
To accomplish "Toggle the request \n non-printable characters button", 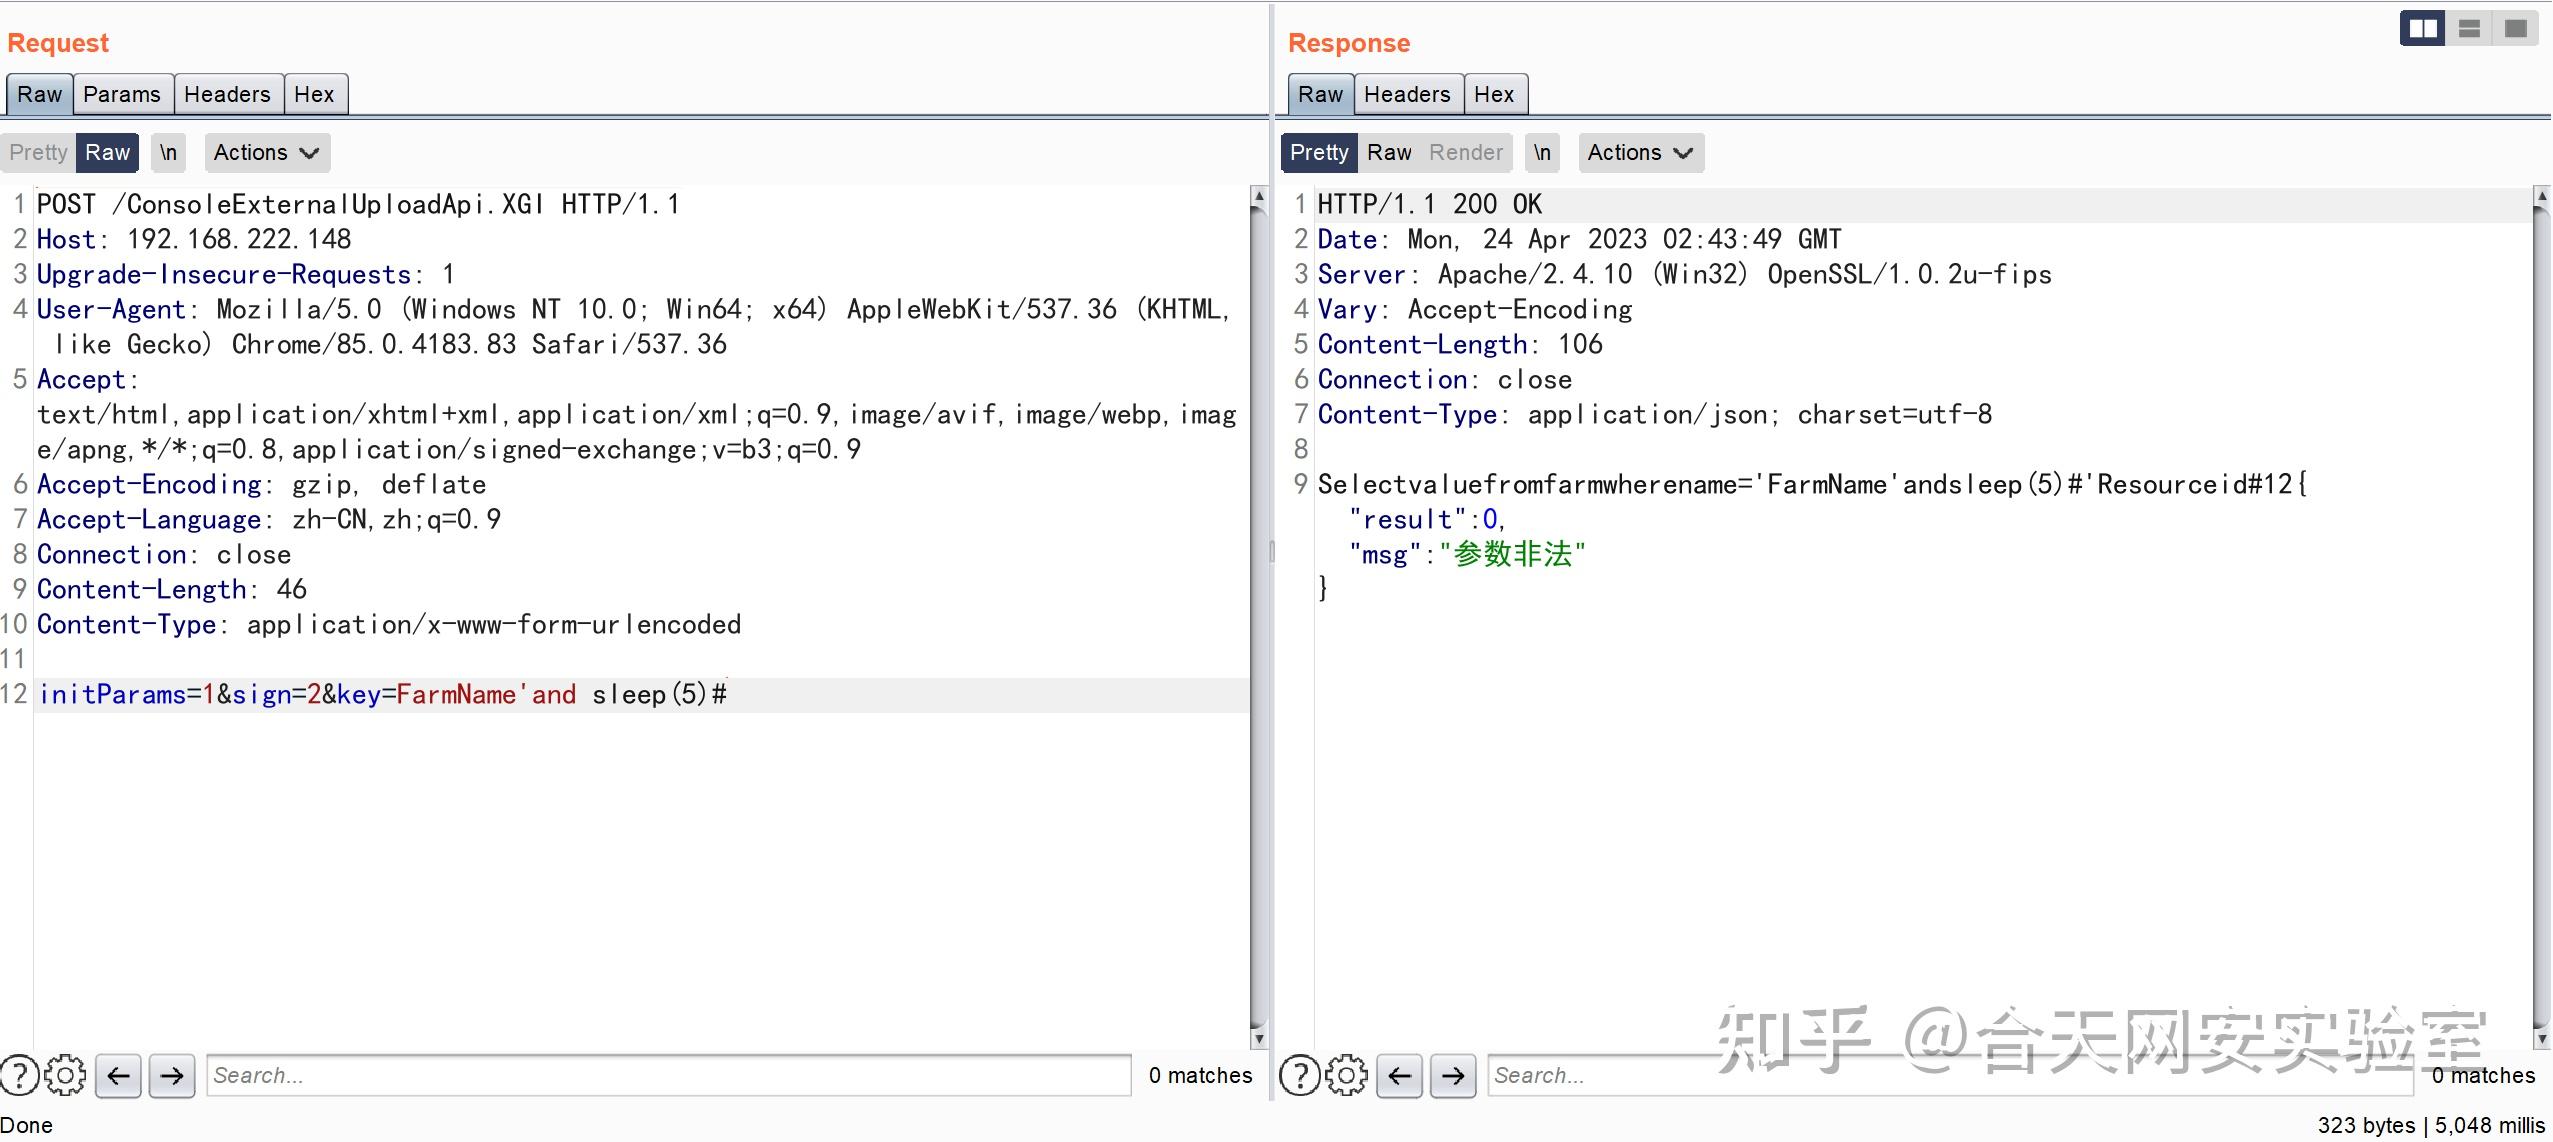I will (x=168, y=152).
